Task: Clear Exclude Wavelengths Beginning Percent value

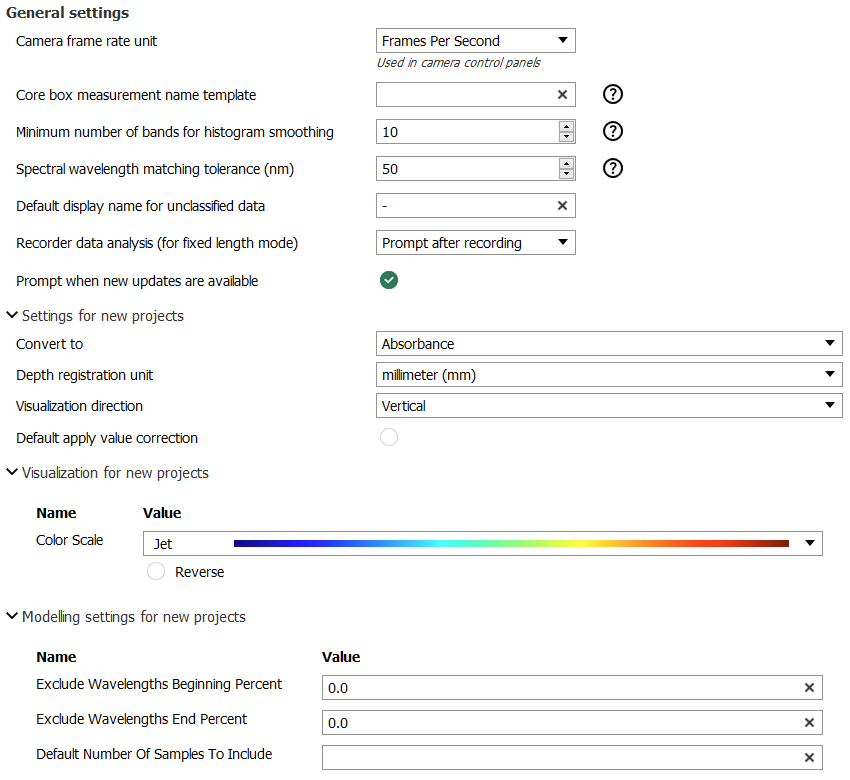Action: [809, 687]
